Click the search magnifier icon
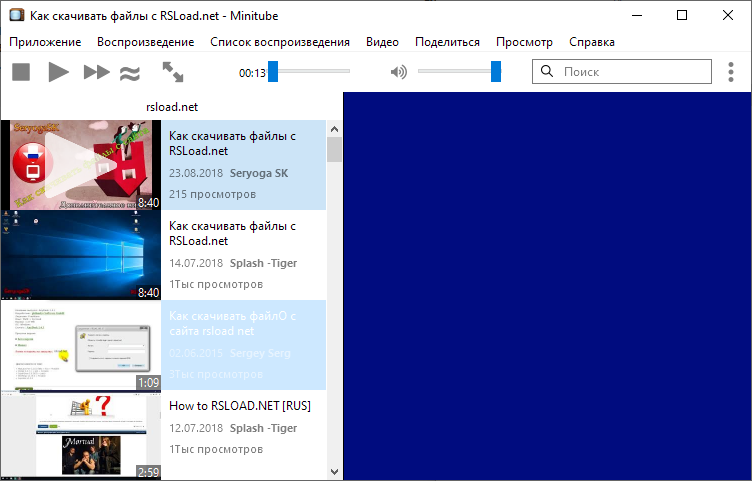The height and width of the screenshot is (481, 752). pyautogui.click(x=547, y=71)
